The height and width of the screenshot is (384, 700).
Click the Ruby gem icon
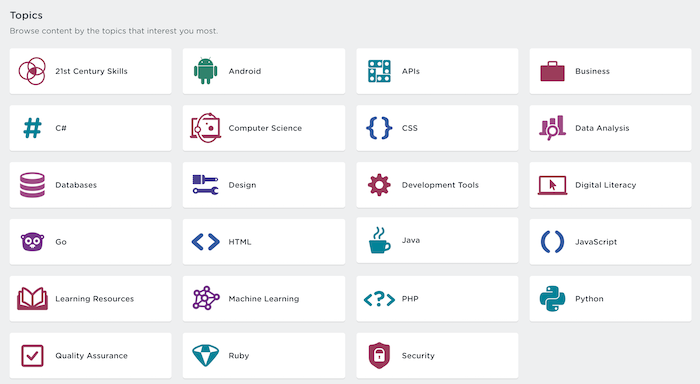[205, 355]
